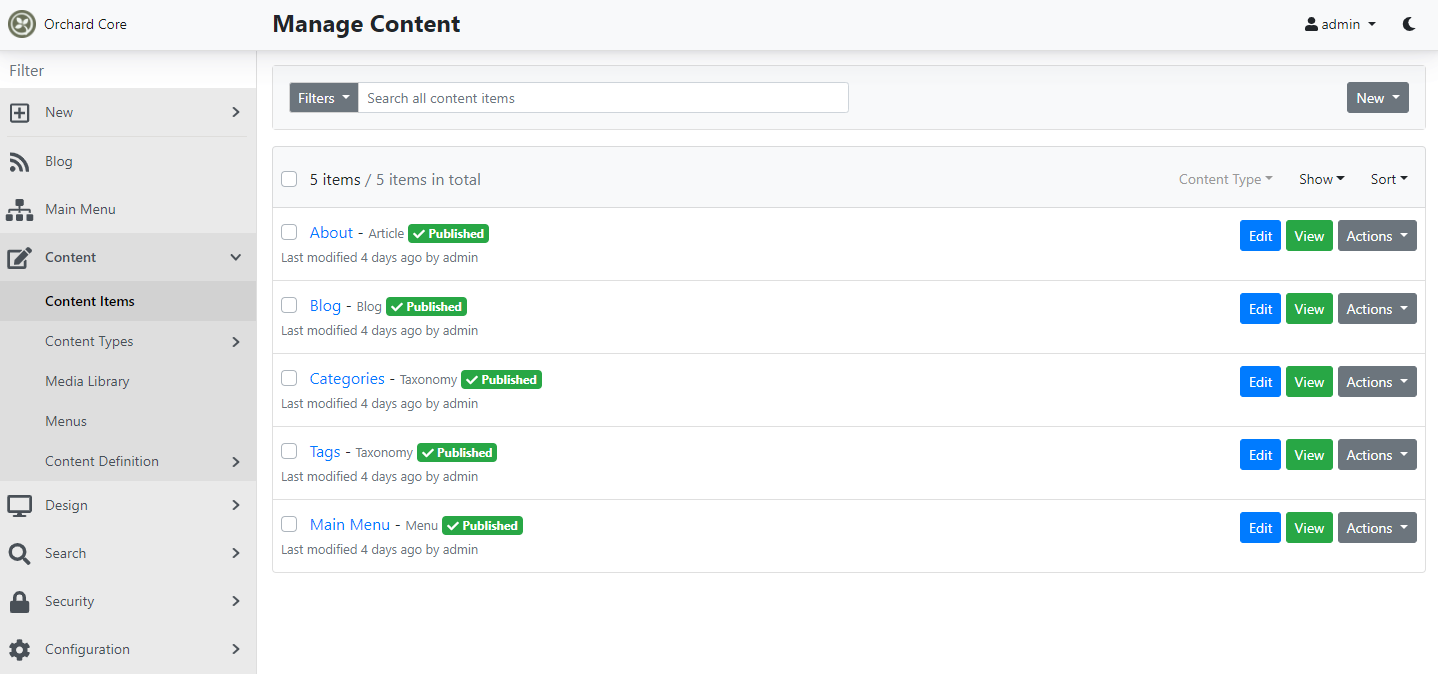
Task: Click the Main Menu sitemap icon
Action: pos(19,209)
